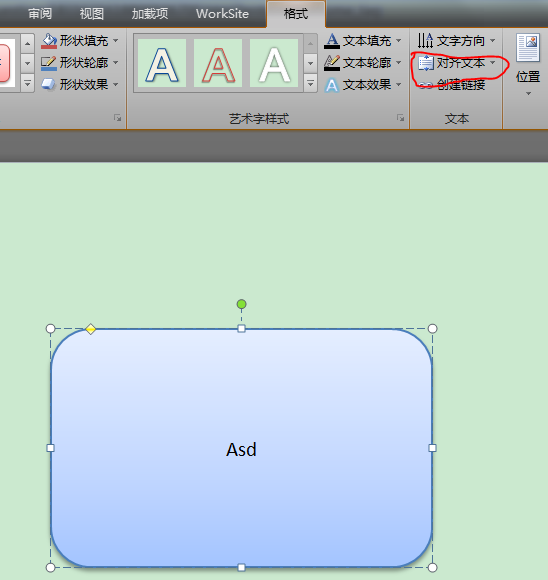This screenshot has height=580, width=548.
Task: Select the white WordArt style A
Action: click(274, 63)
